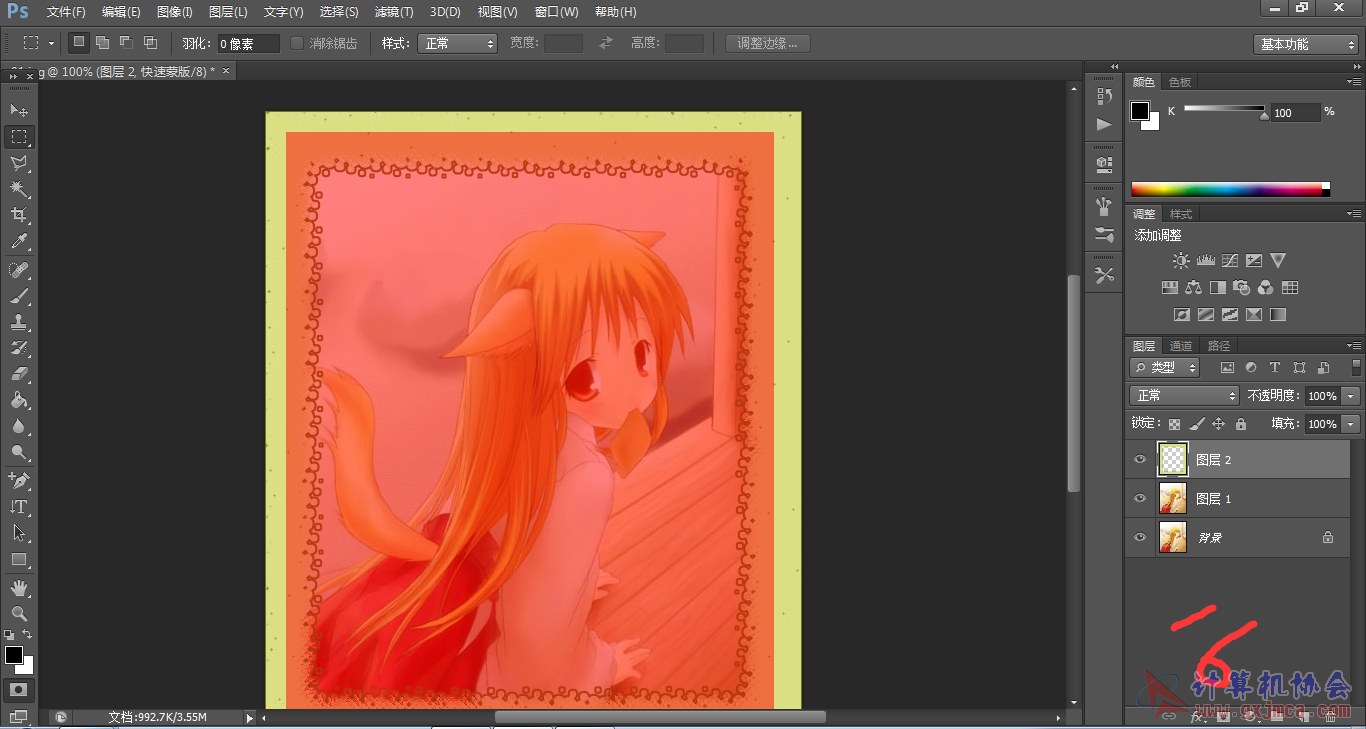Select the Clone Stamp tool
The width and height of the screenshot is (1366, 729).
(x=19, y=323)
